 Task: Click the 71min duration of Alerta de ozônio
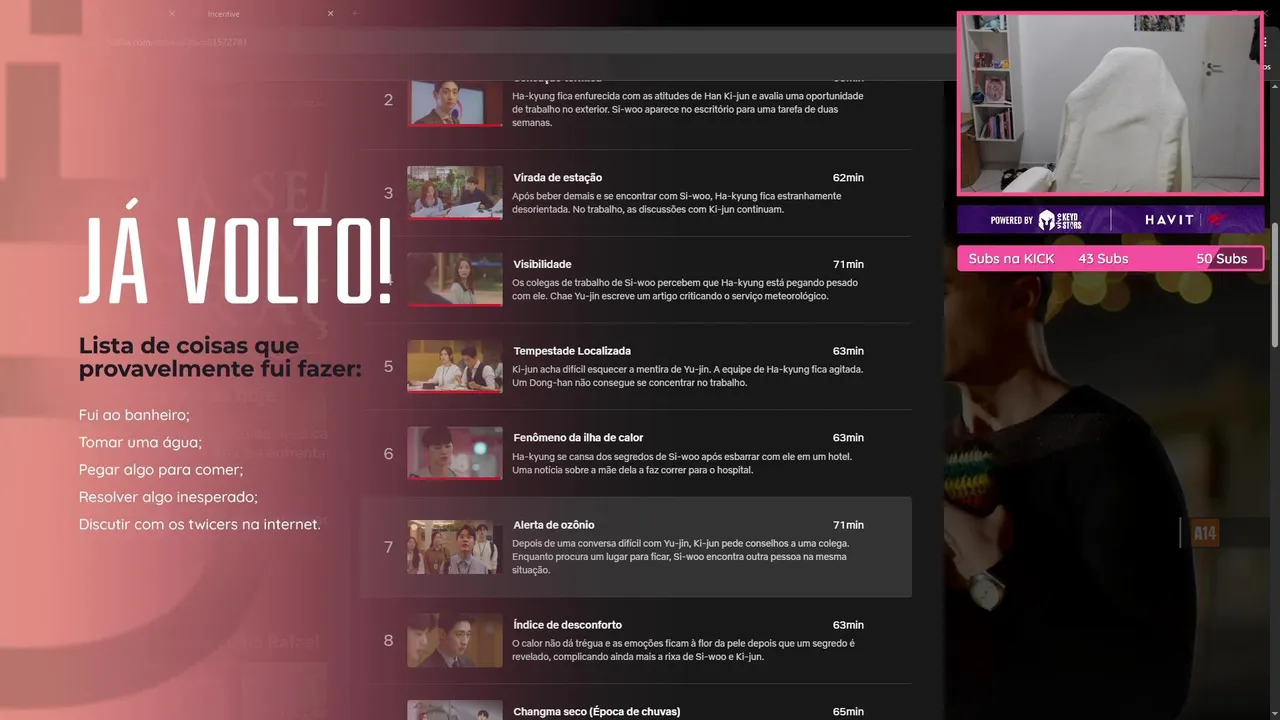(848, 525)
